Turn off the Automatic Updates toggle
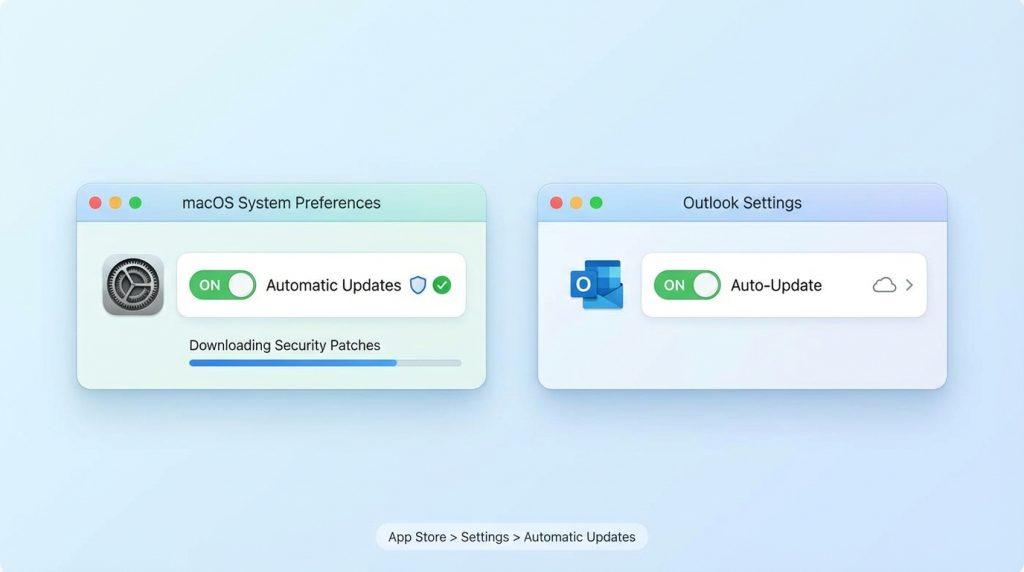The height and width of the screenshot is (572, 1024). pyautogui.click(x=223, y=285)
